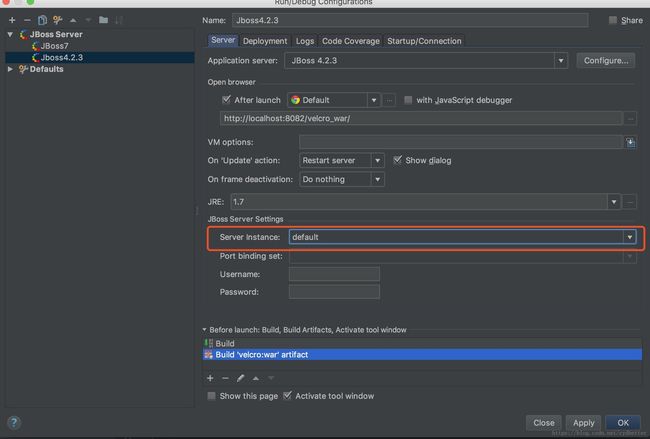Move configuration down in list

pyautogui.click(x=88, y=20)
